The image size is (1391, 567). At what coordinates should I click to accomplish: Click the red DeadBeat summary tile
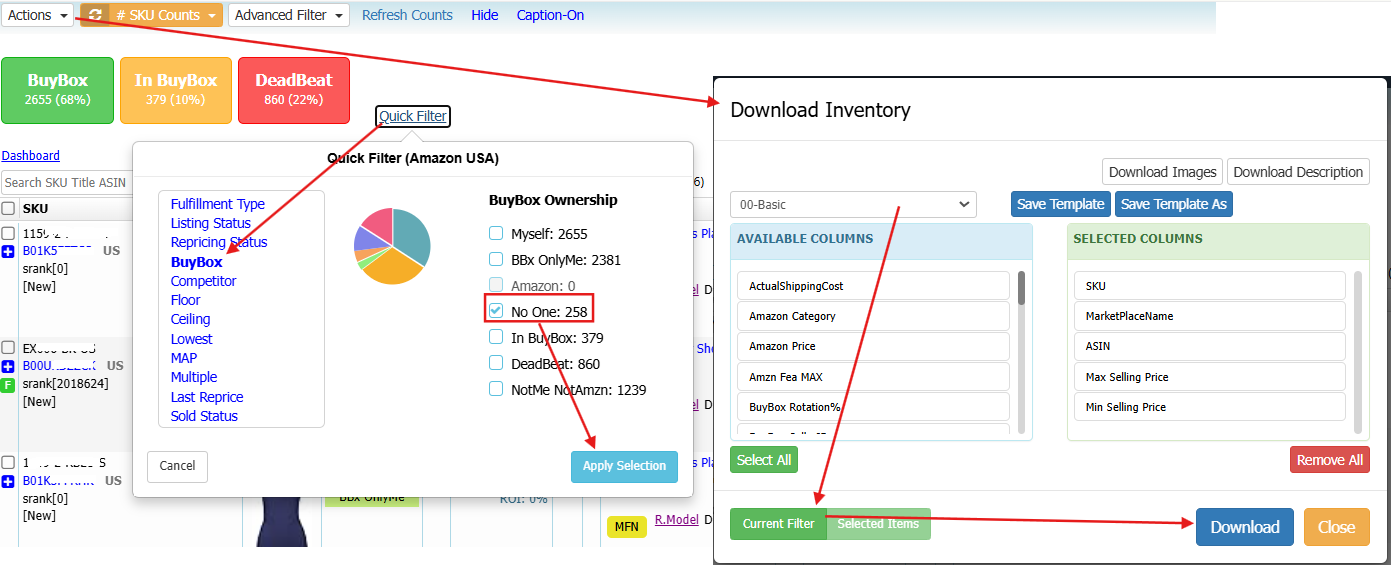[x=294, y=90]
